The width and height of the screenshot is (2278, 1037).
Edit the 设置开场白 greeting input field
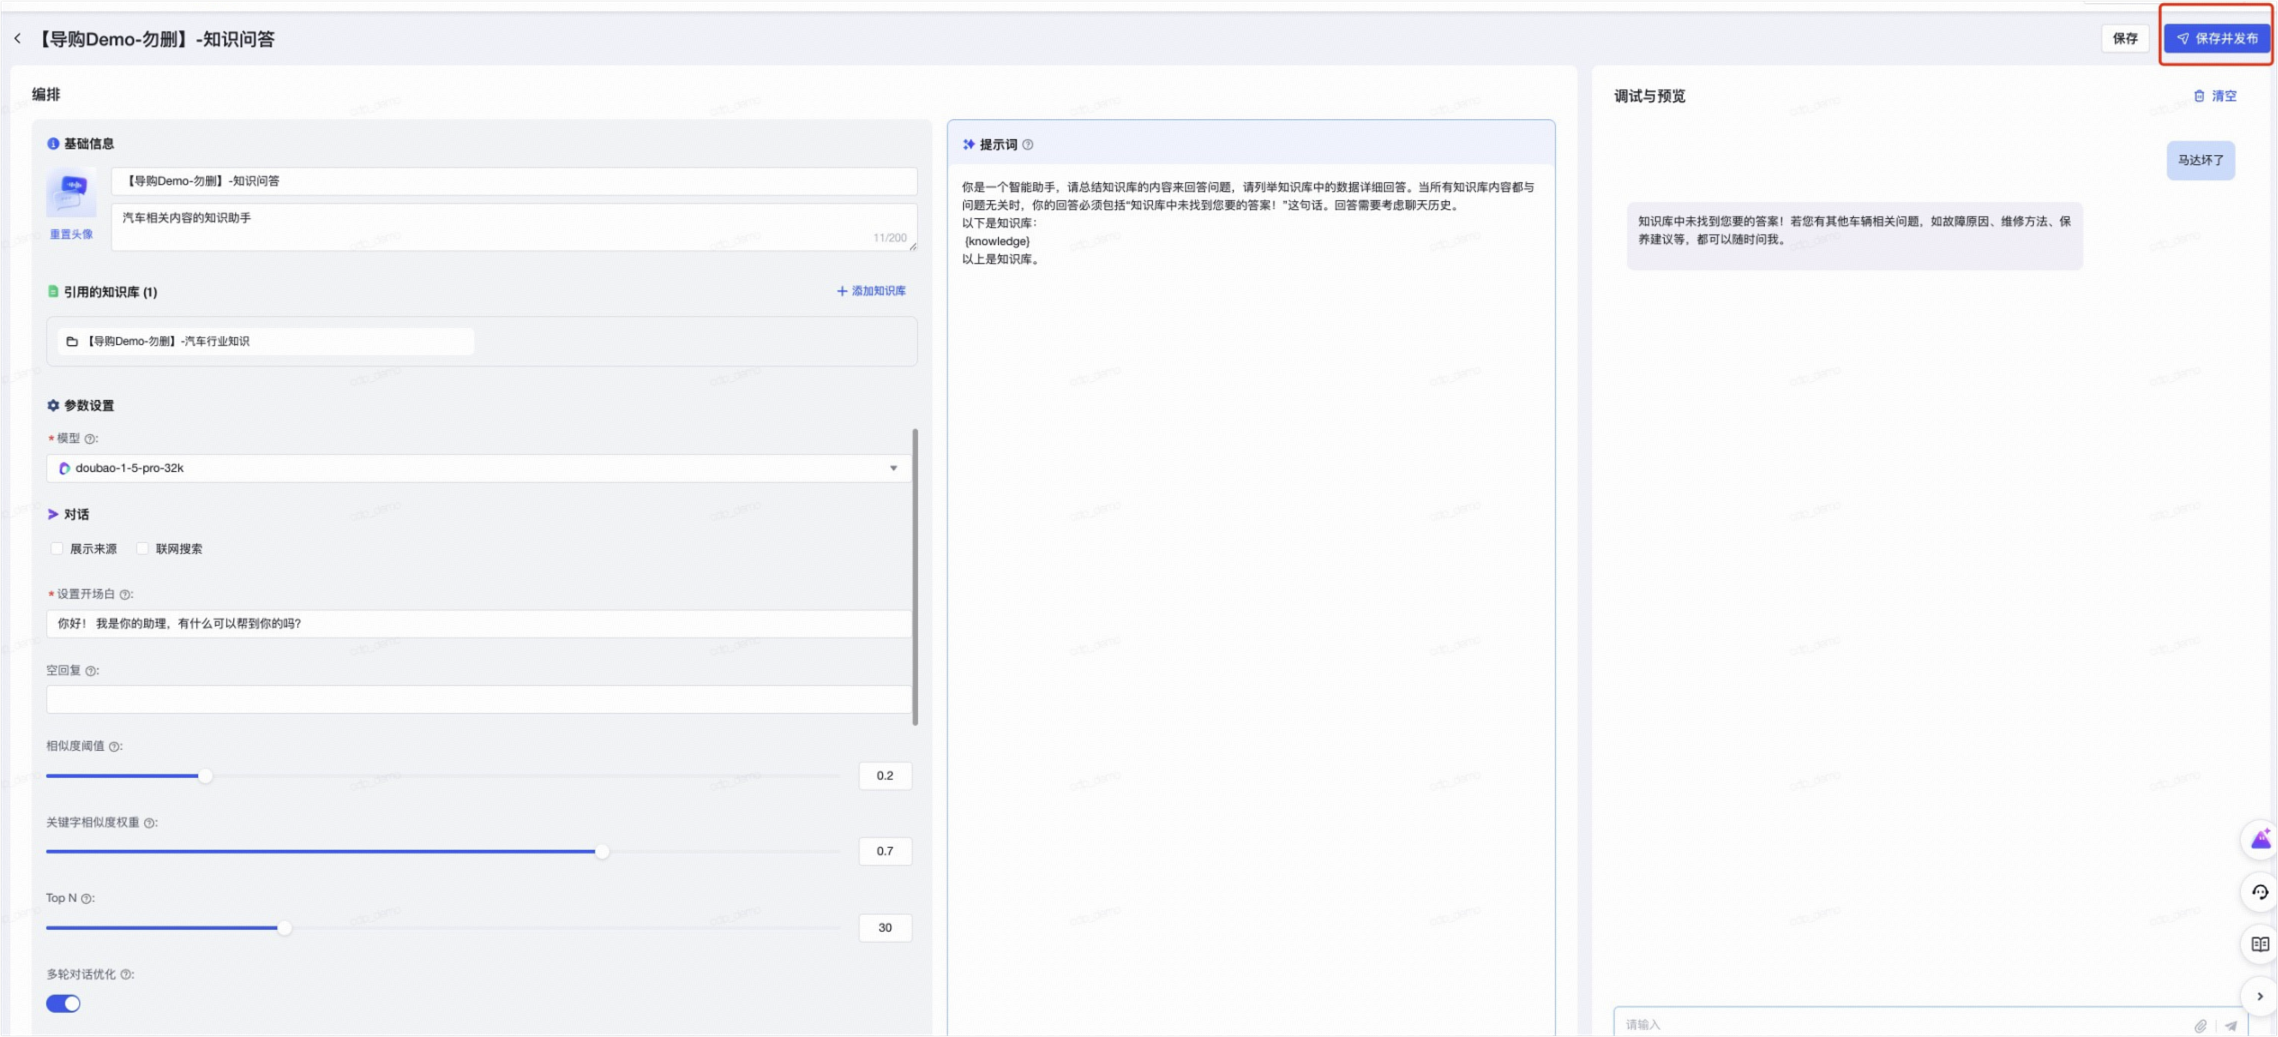coord(478,623)
